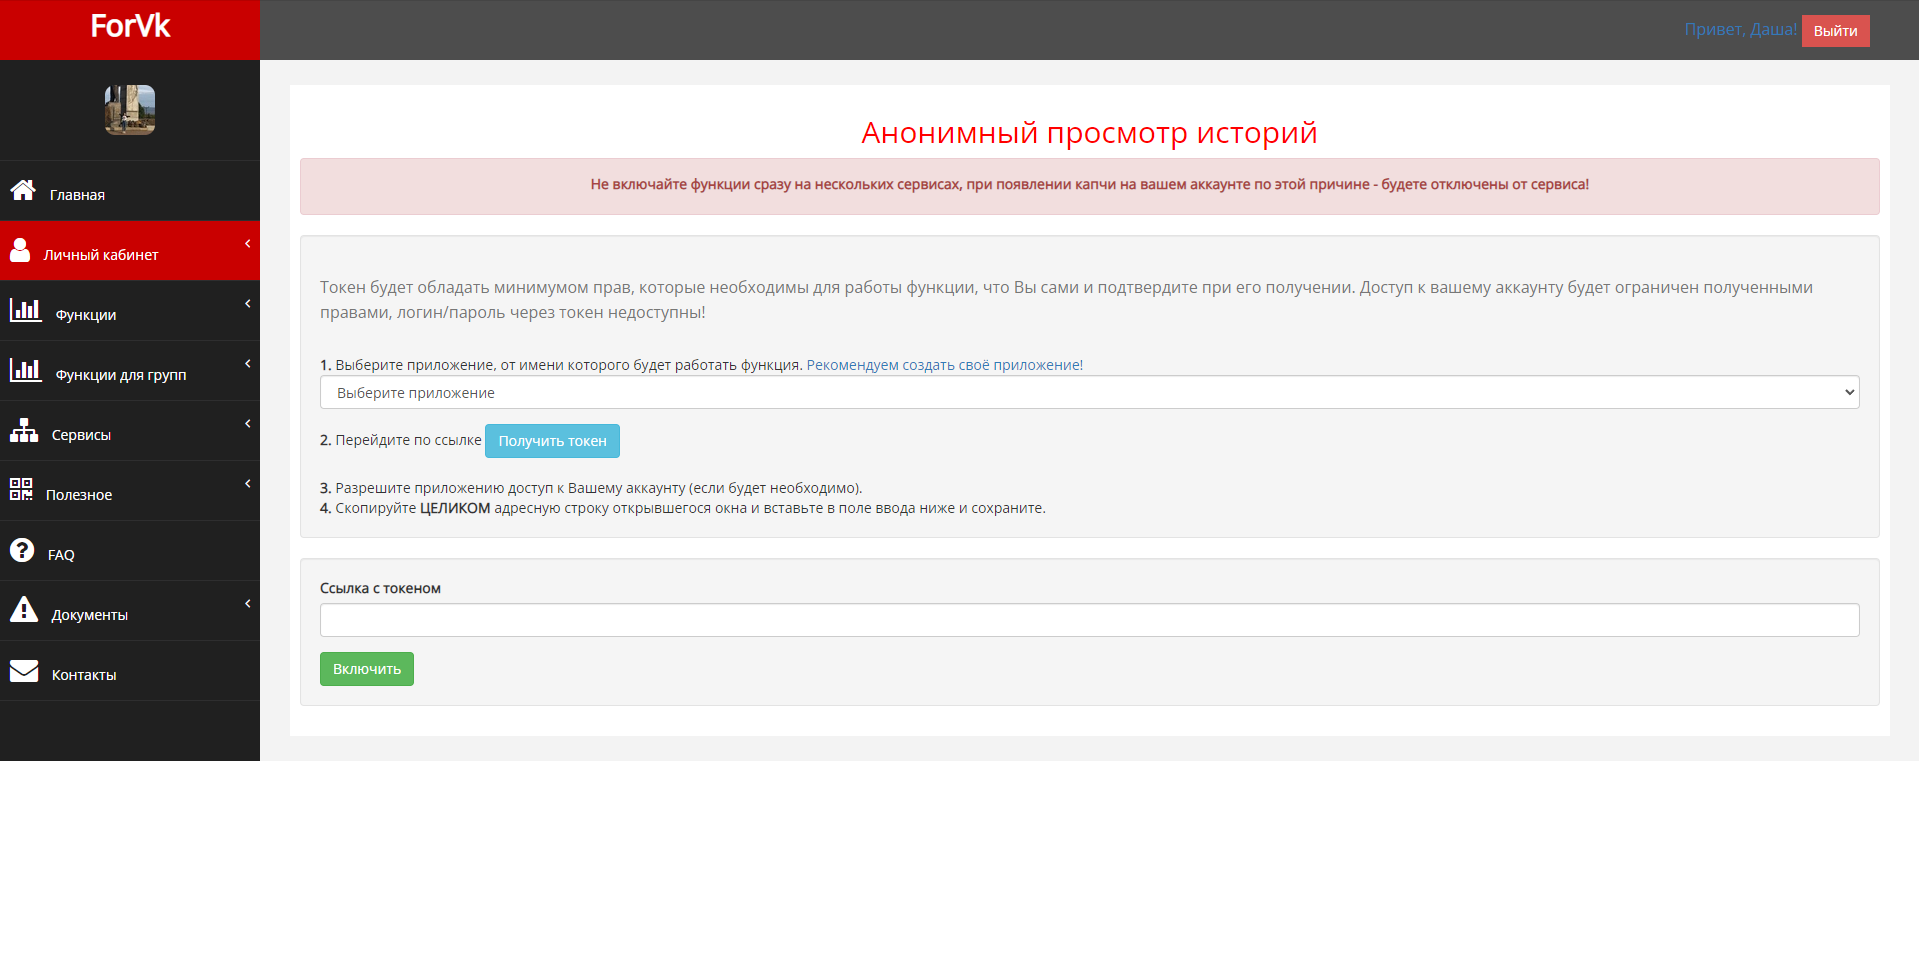Click the warning triangle icon beside Документы

24,609
